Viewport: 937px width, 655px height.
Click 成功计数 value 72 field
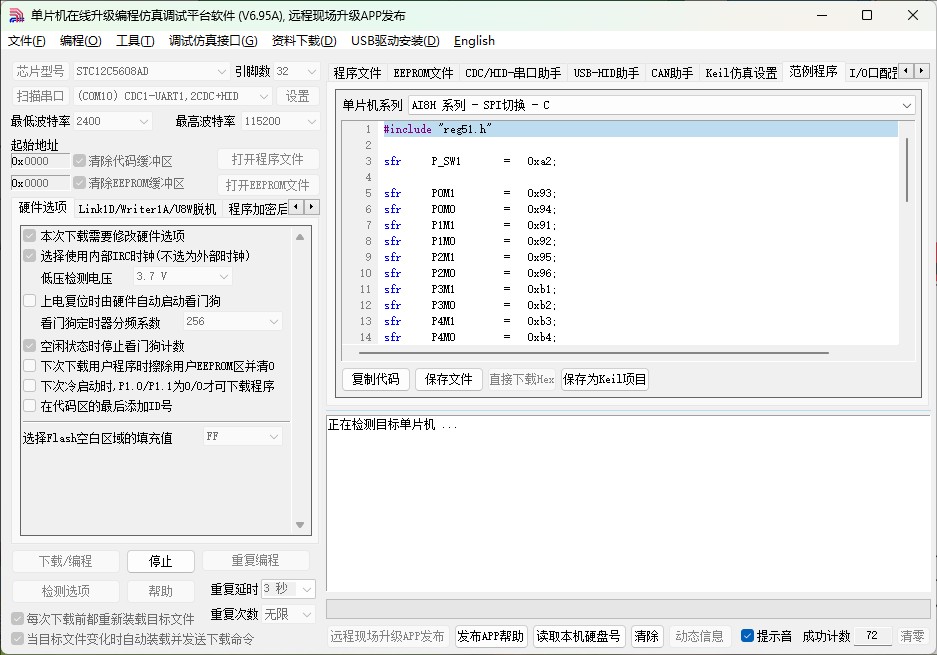873,636
